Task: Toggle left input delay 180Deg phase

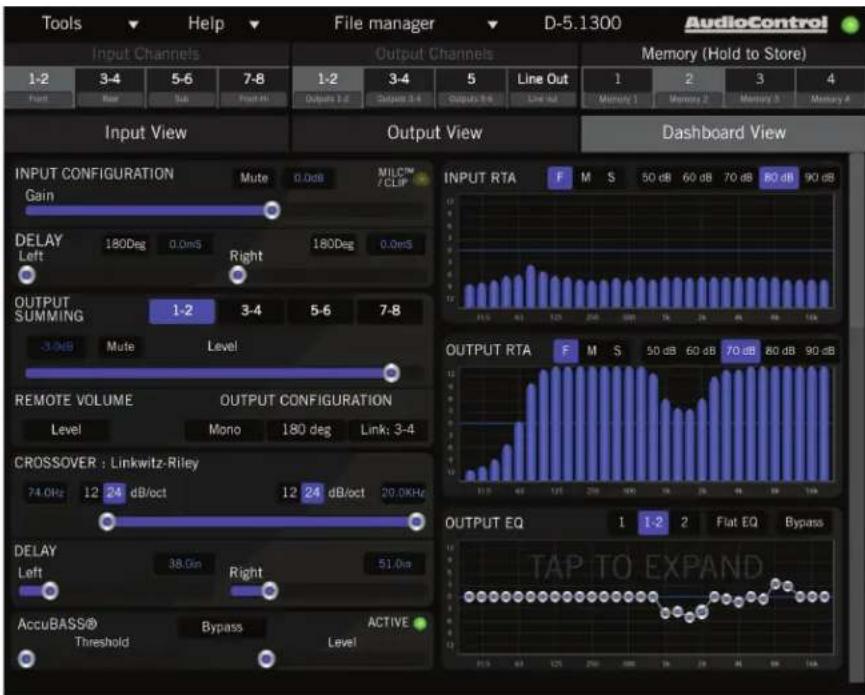Action: [125, 244]
